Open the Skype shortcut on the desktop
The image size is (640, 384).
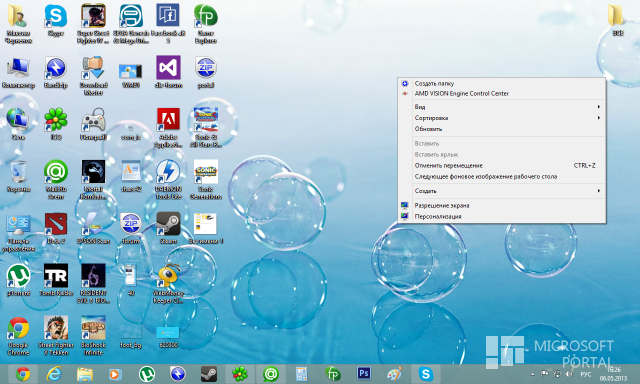click(56, 20)
